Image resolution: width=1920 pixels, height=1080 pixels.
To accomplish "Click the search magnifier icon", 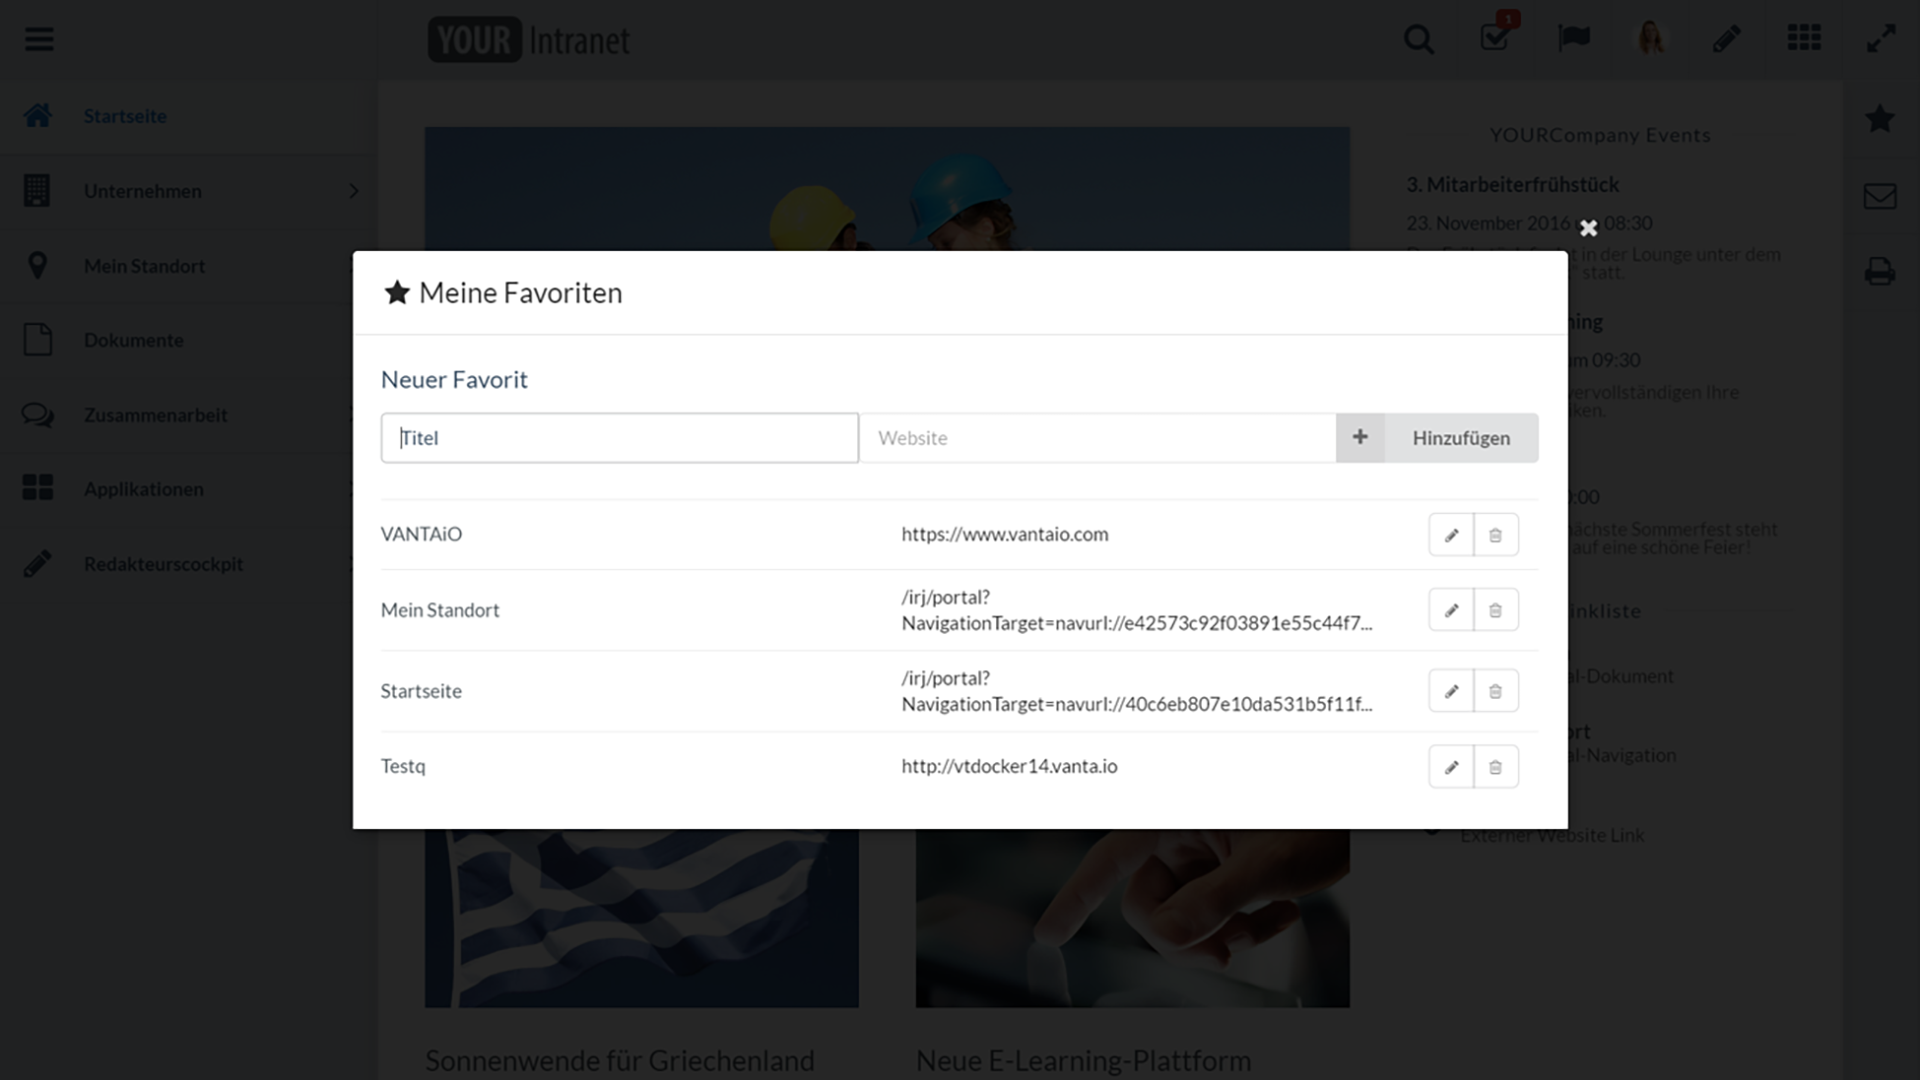I will (1418, 39).
